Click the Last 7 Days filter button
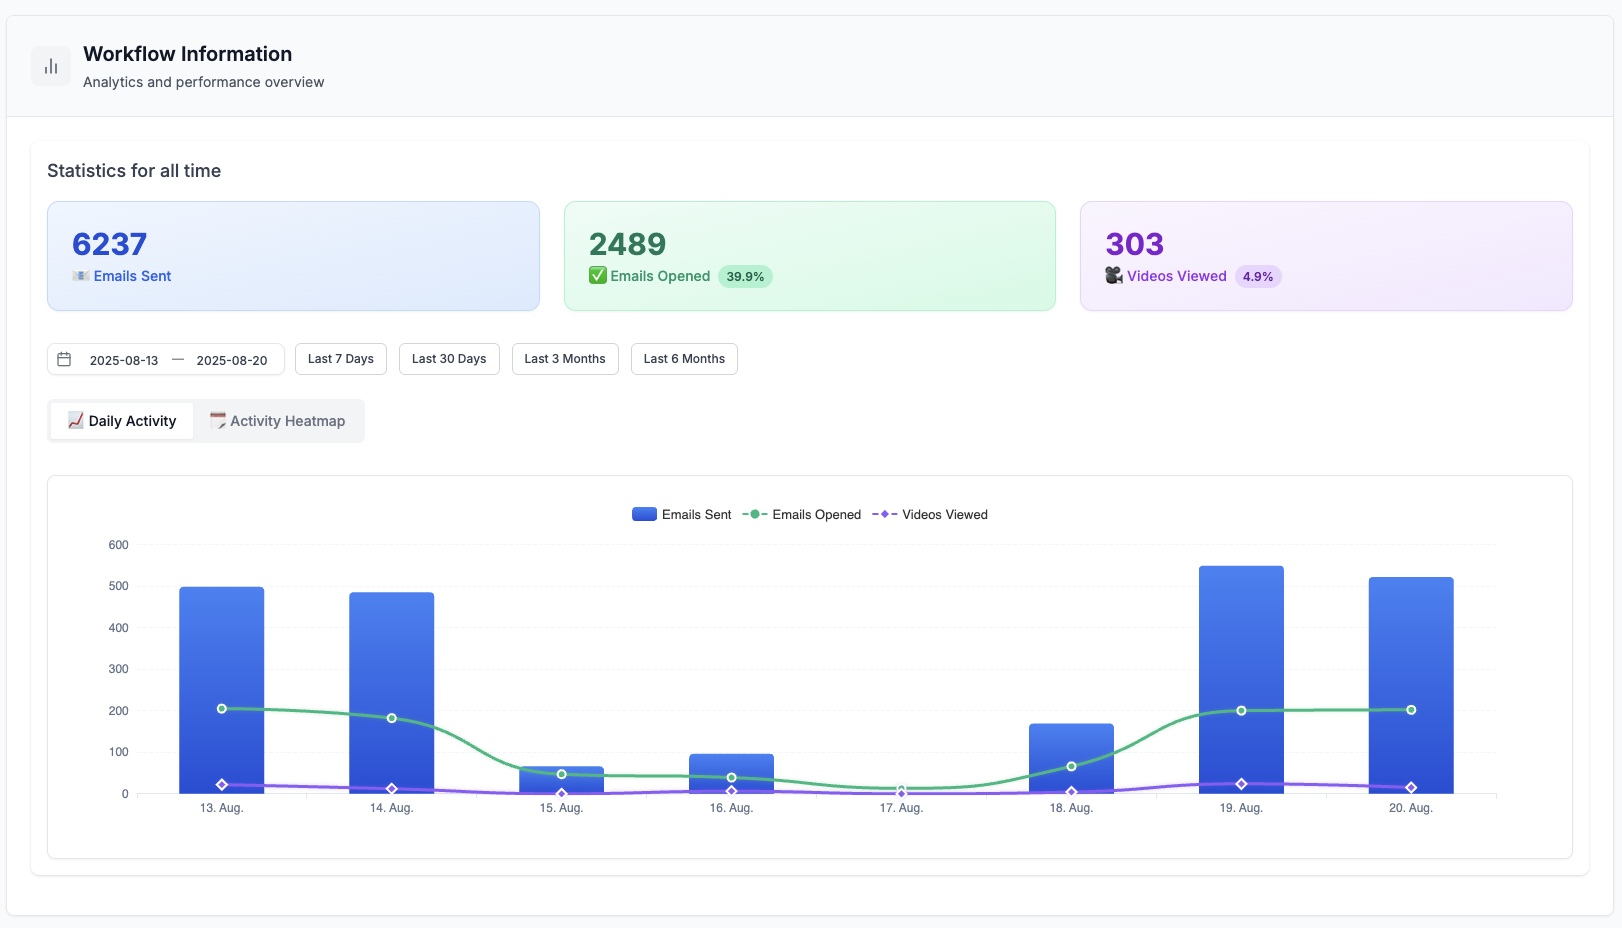The image size is (1622, 928). tap(340, 358)
